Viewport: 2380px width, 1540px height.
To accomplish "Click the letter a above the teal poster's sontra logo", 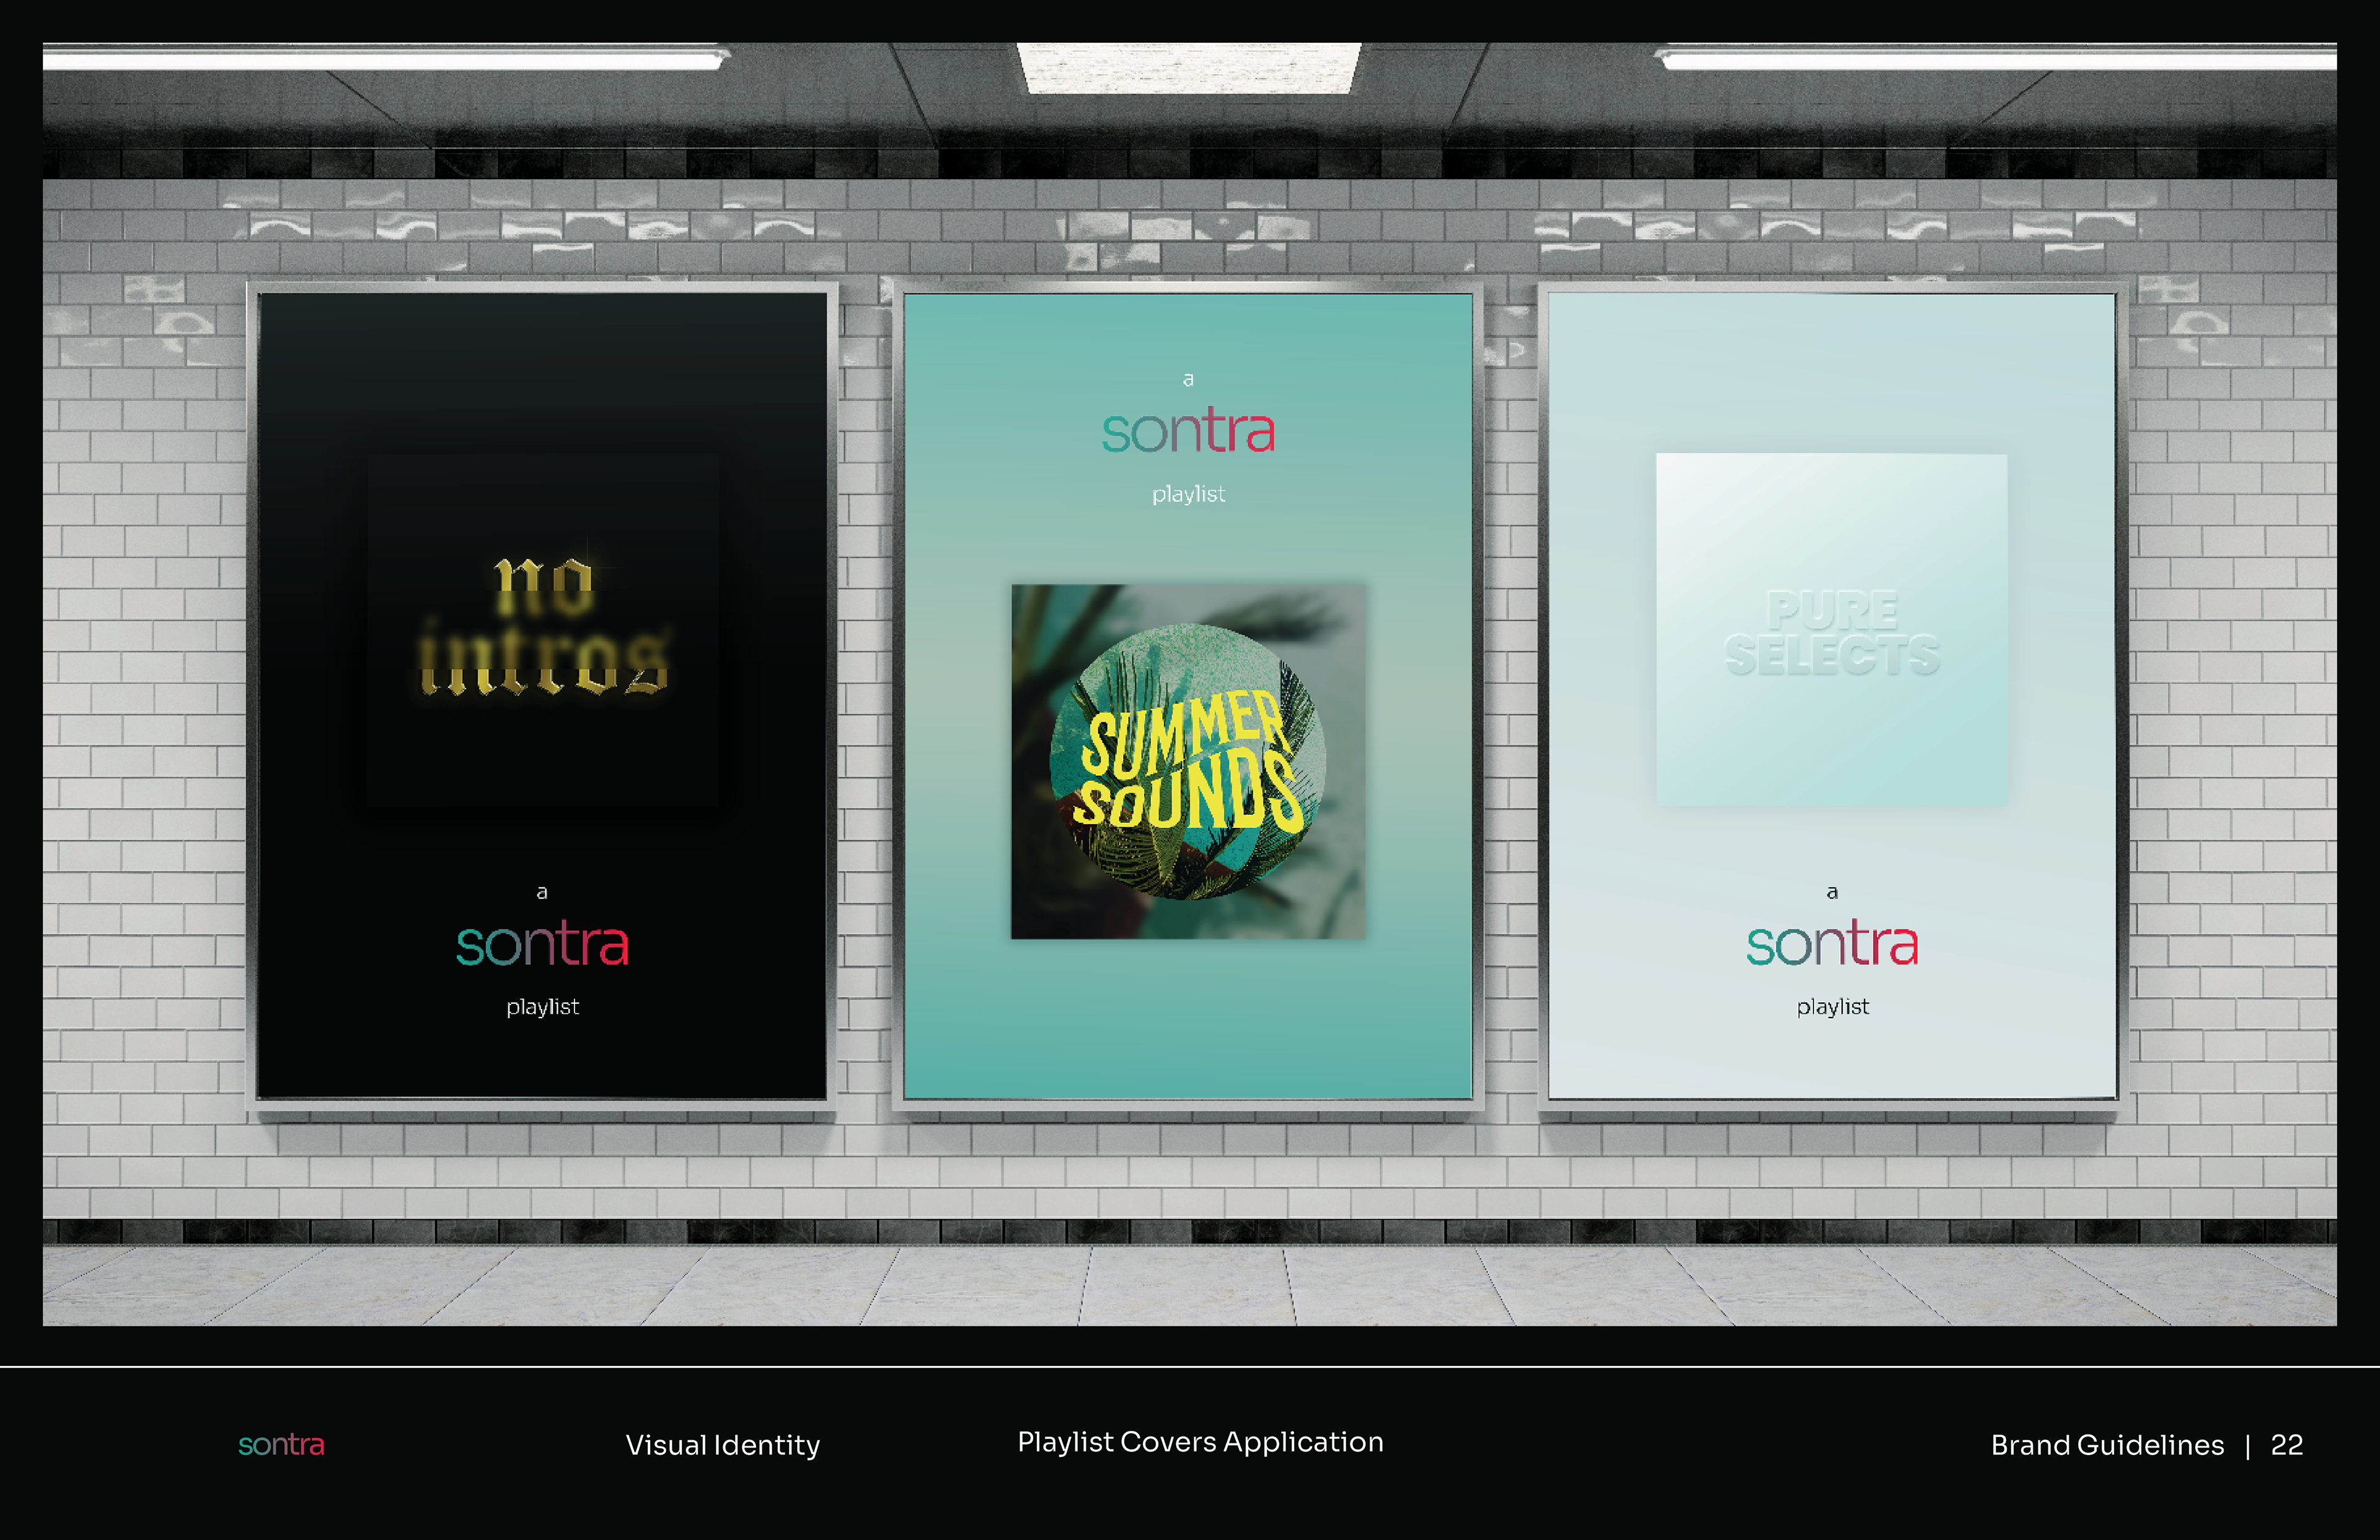I will point(1188,379).
